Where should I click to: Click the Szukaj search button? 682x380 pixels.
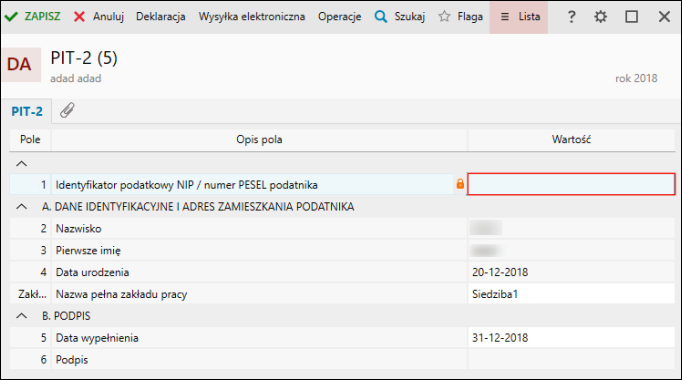400,17
